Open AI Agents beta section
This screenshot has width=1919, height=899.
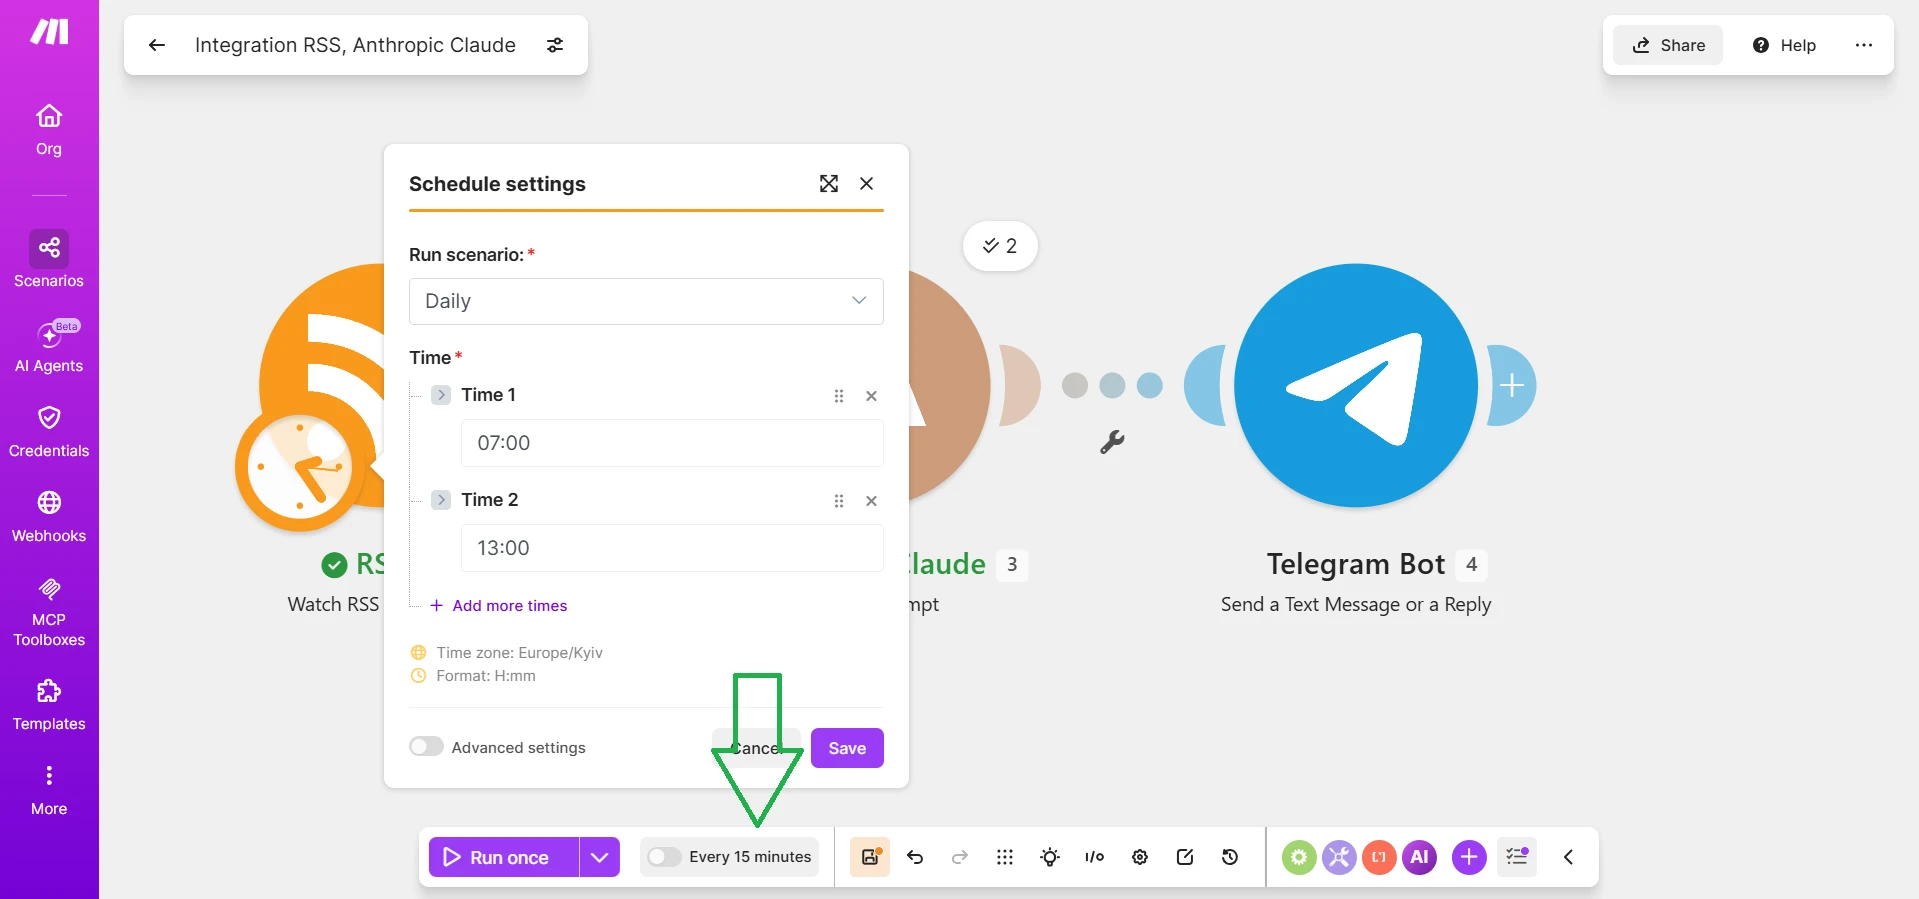point(49,347)
